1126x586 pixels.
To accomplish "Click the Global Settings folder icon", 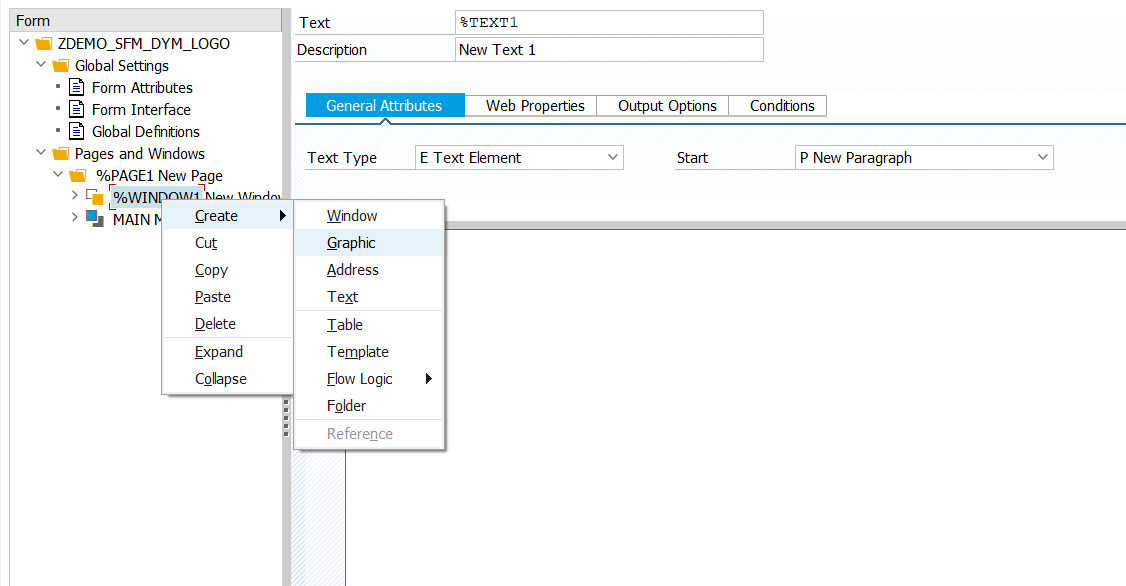I will tap(59, 66).
